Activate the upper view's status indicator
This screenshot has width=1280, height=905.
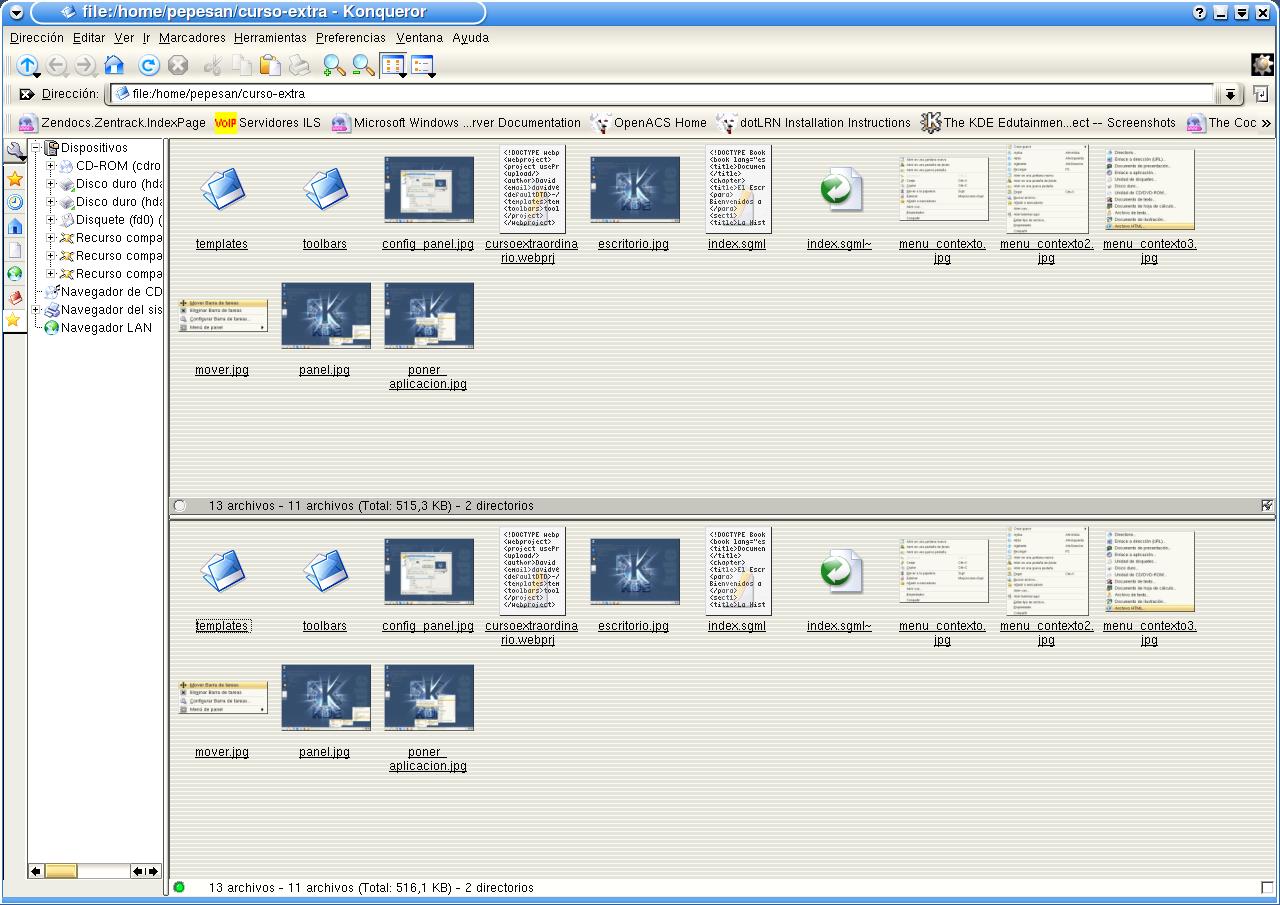click(x=180, y=506)
